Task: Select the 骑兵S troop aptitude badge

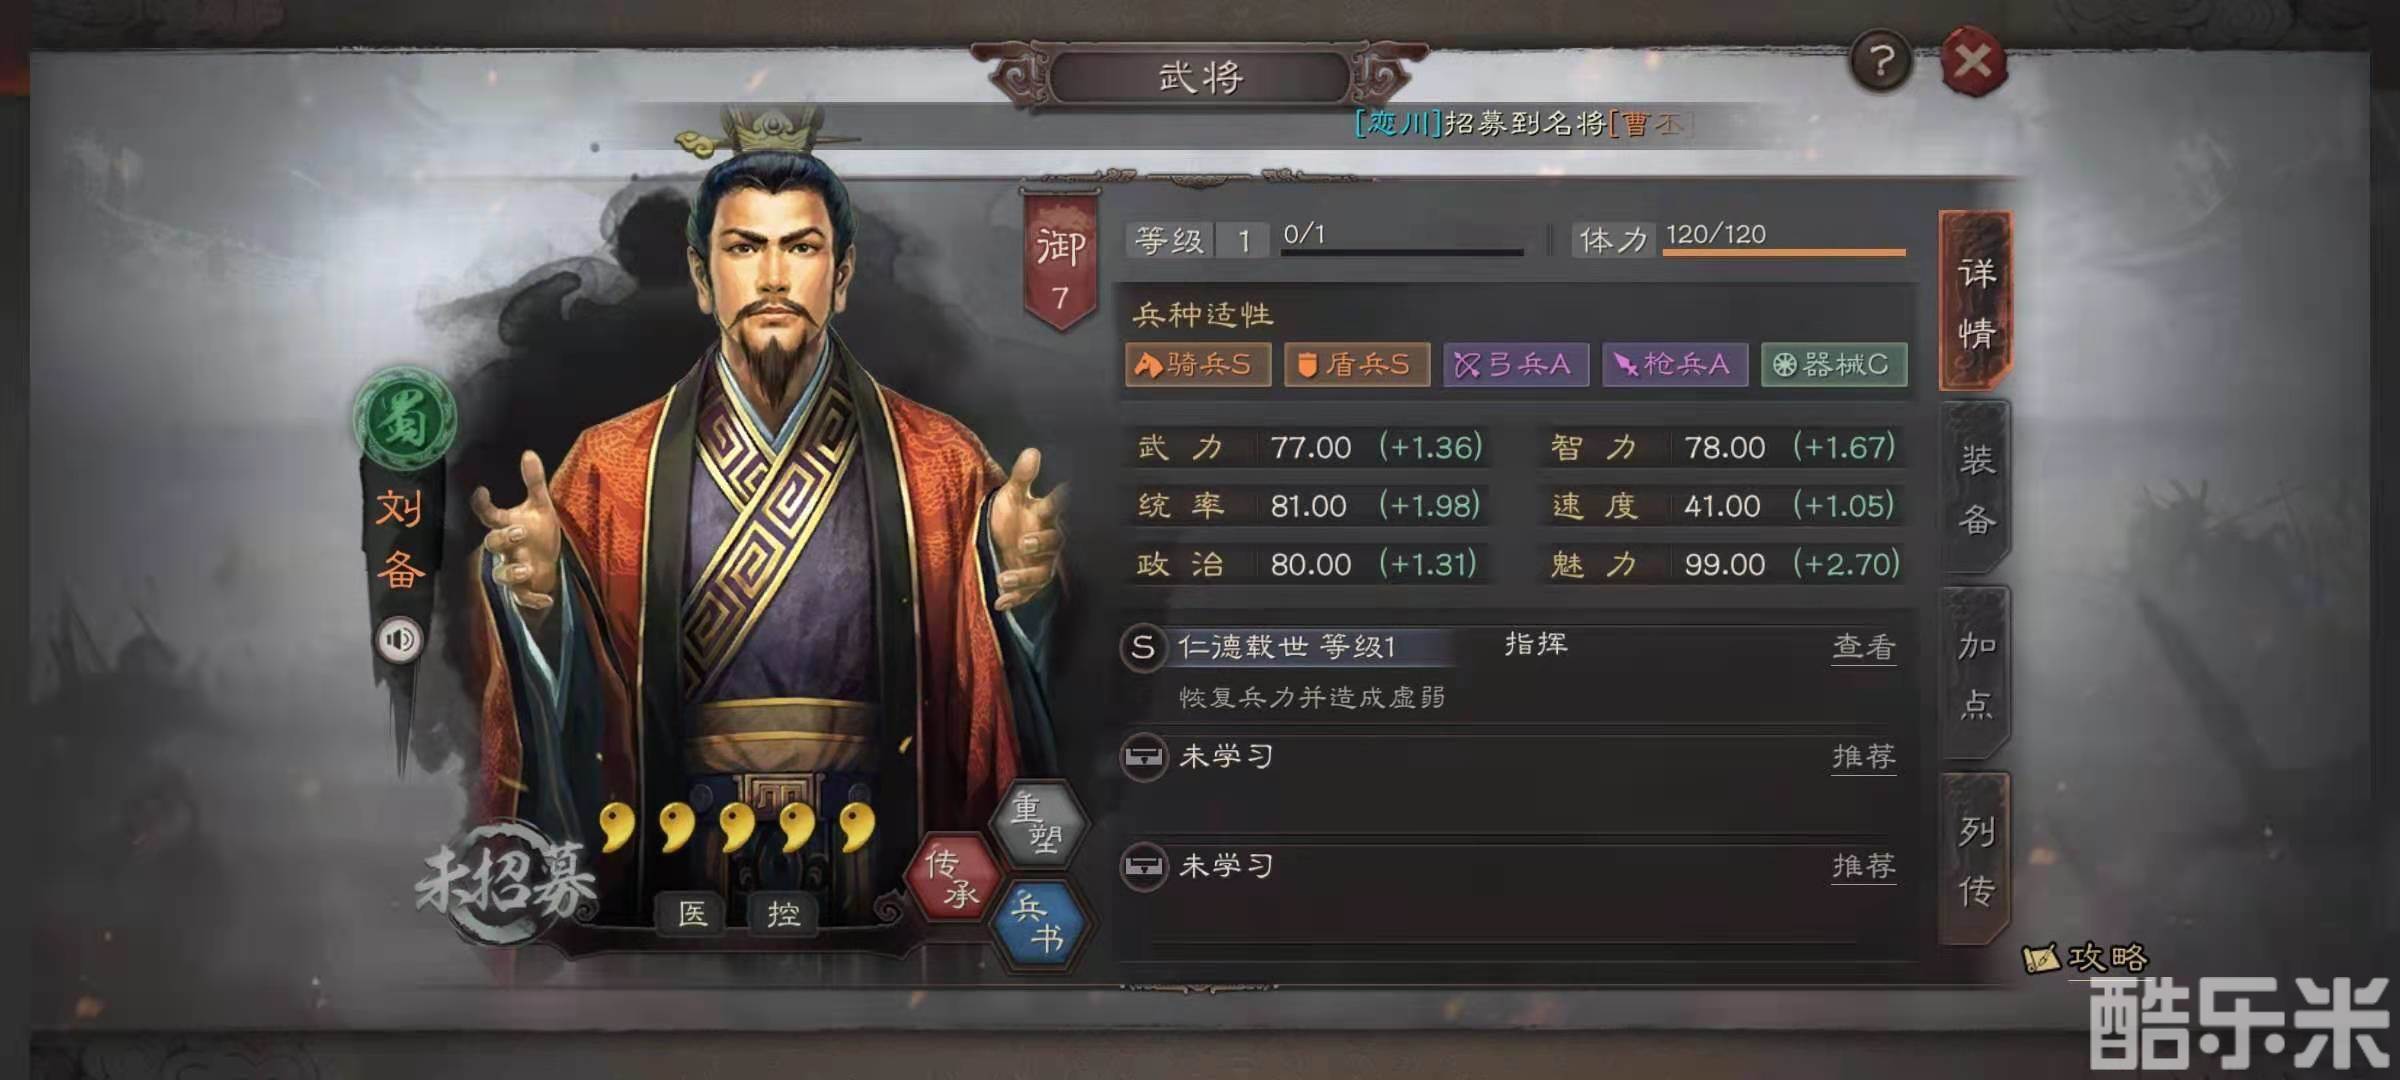Action: coord(1198,364)
